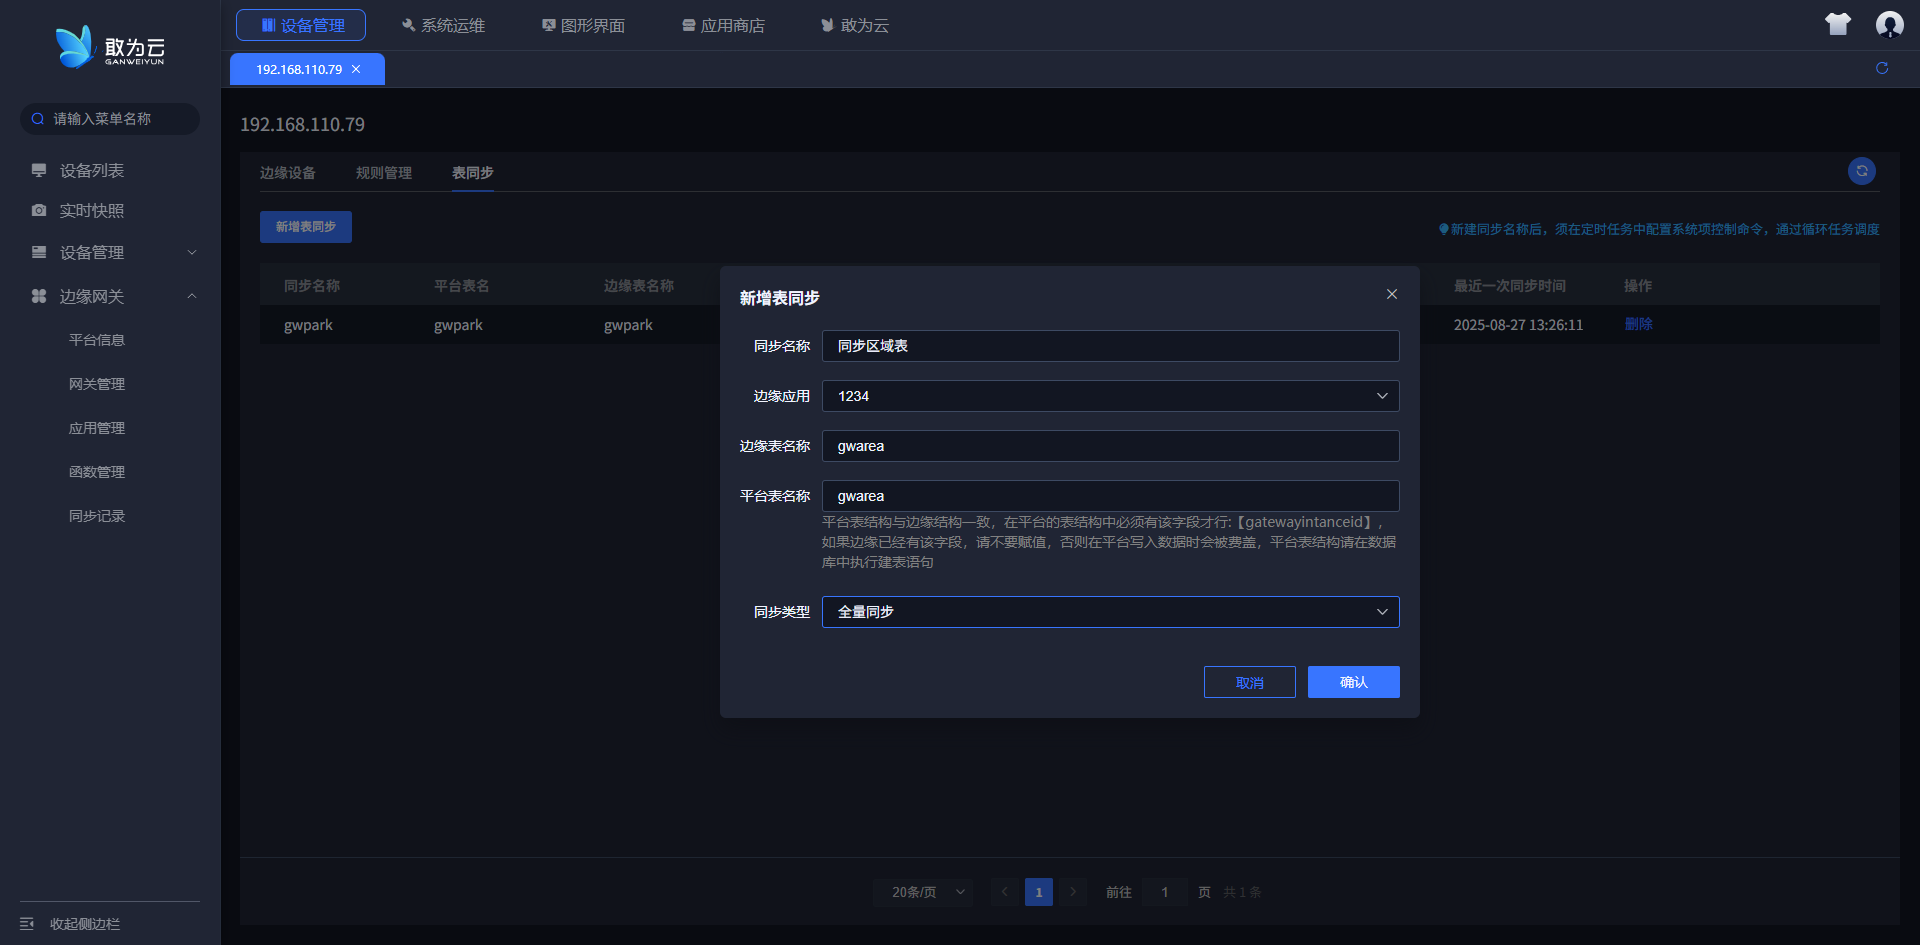Click the 平台表名称 input field
The height and width of the screenshot is (945, 1920).
(1110, 496)
